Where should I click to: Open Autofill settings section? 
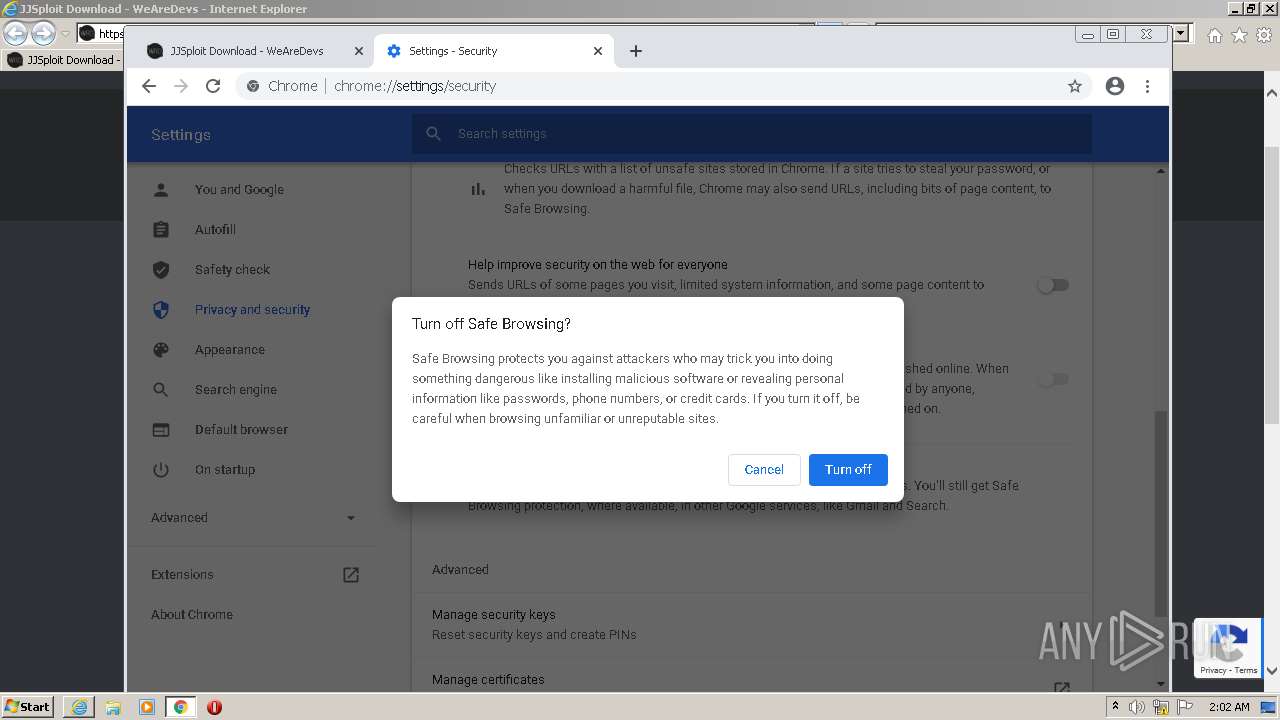click(215, 230)
